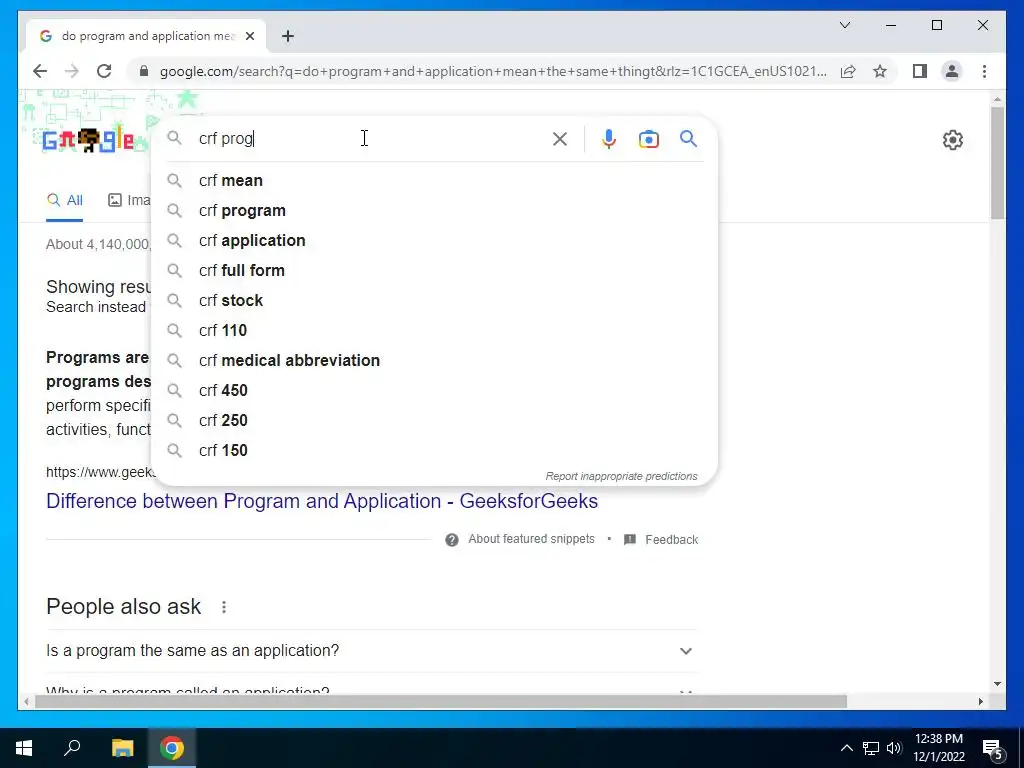Open network status tray icon
The image size is (1024, 768).
tap(871, 748)
